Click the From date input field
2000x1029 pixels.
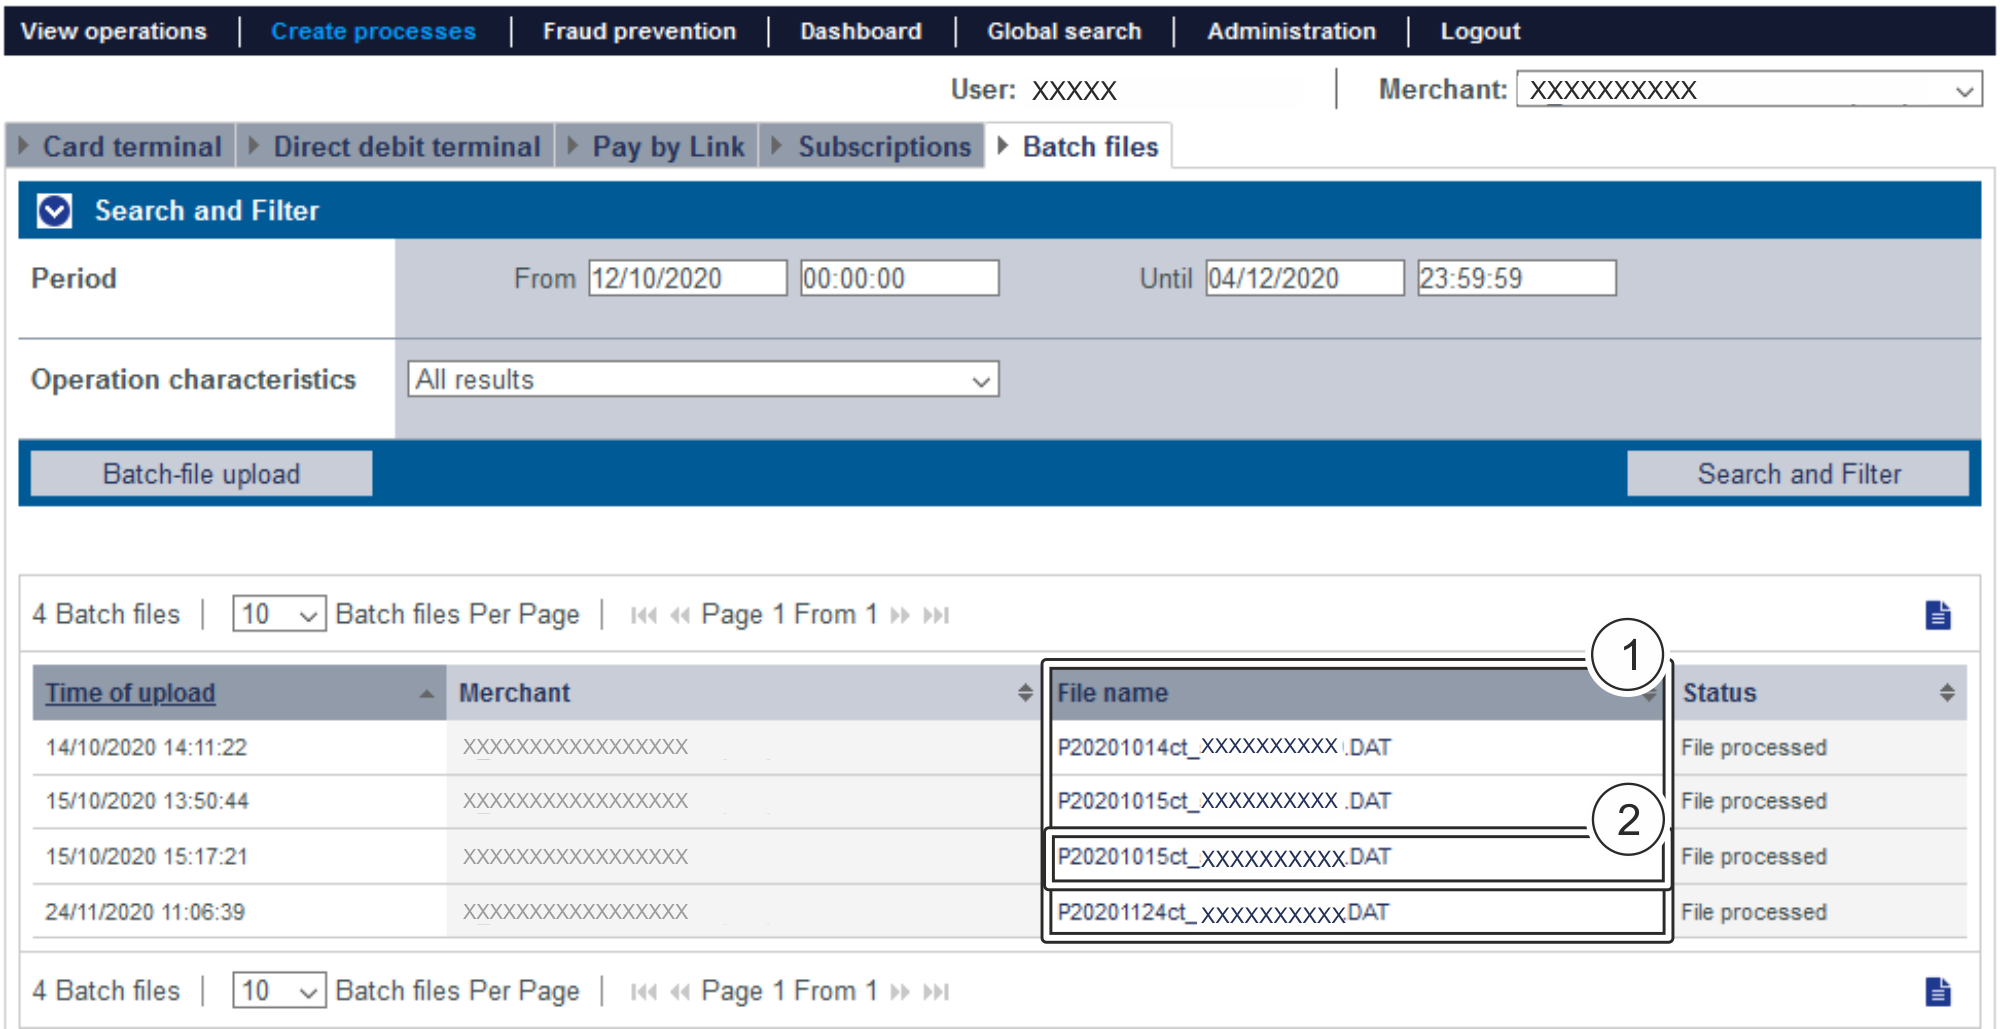[687, 278]
